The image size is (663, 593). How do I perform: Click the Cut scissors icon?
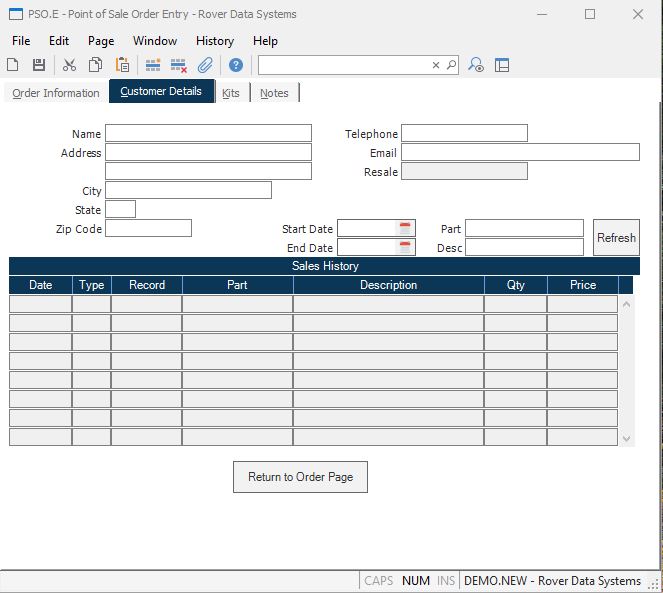pos(69,65)
